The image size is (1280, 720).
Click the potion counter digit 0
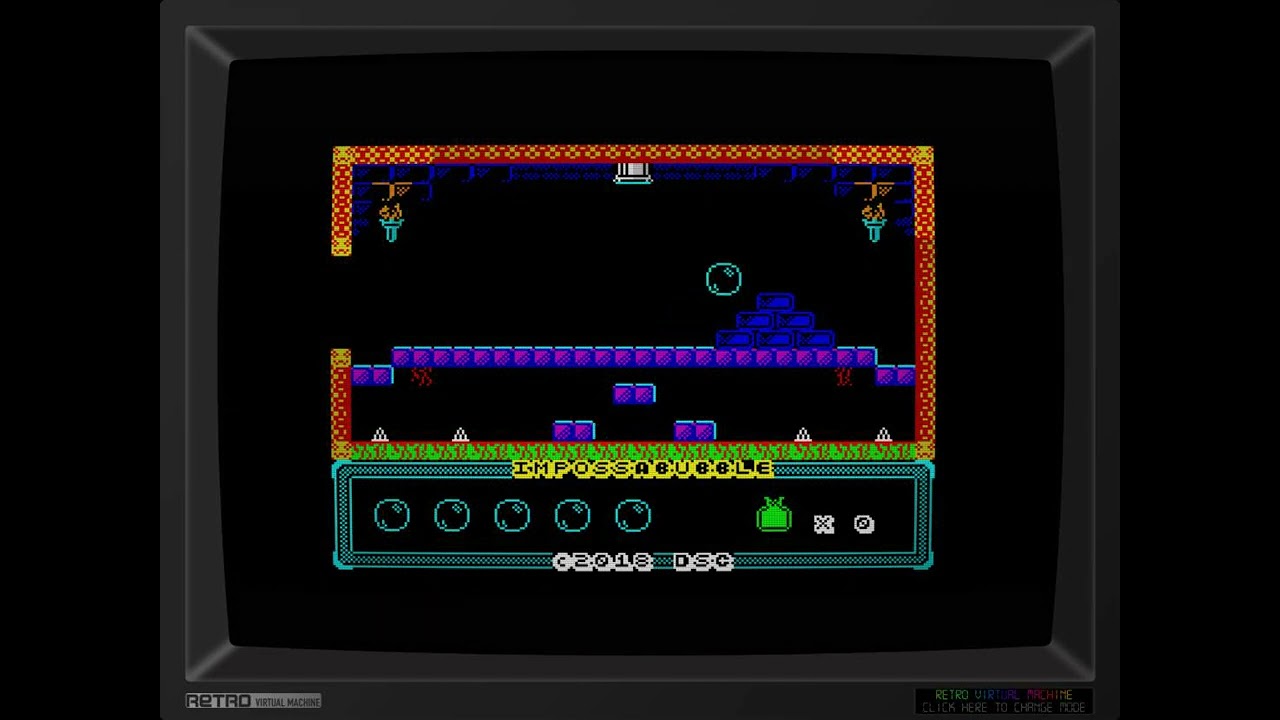(x=864, y=524)
